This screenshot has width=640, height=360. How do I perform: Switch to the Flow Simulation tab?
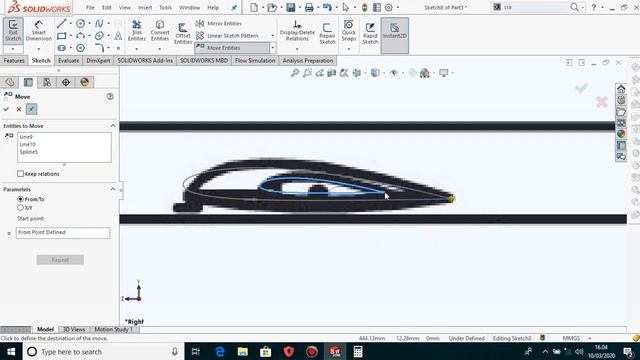tap(255, 60)
